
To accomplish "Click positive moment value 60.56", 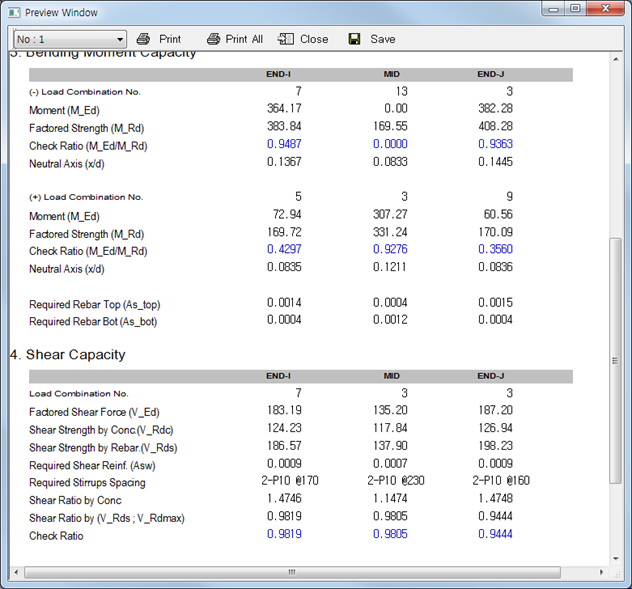I will coord(498,214).
